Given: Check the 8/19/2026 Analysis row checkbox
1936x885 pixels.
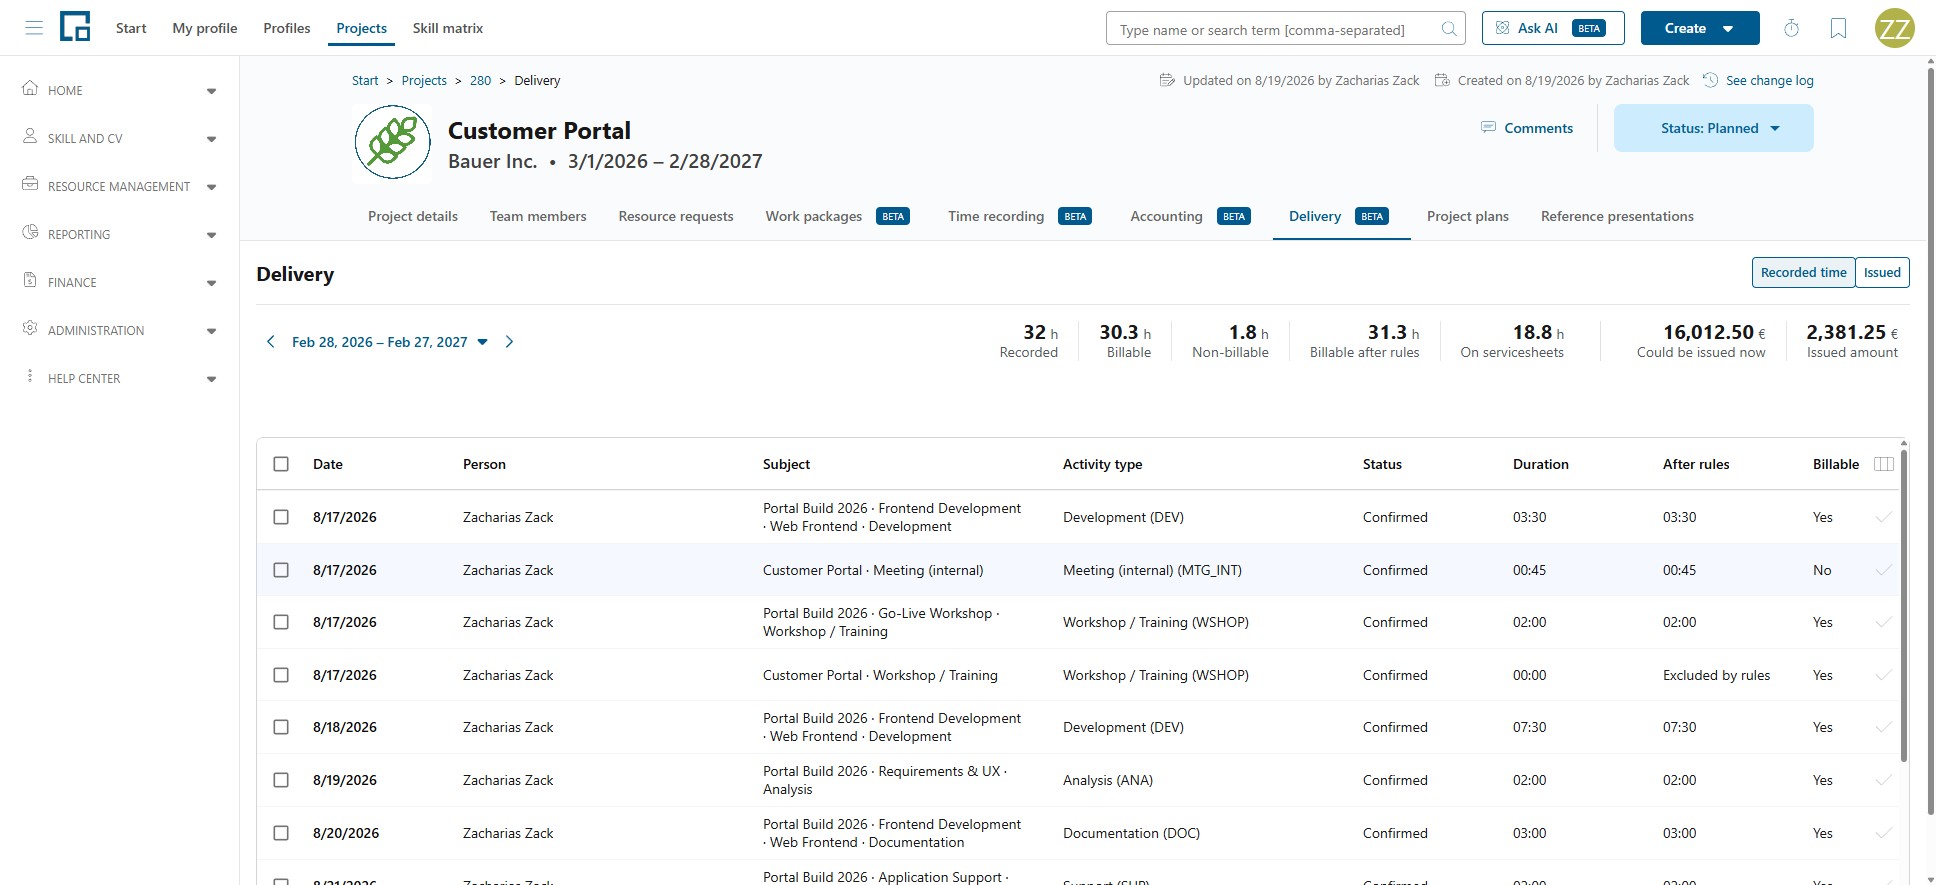Looking at the screenshot, I should click(281, 780).
